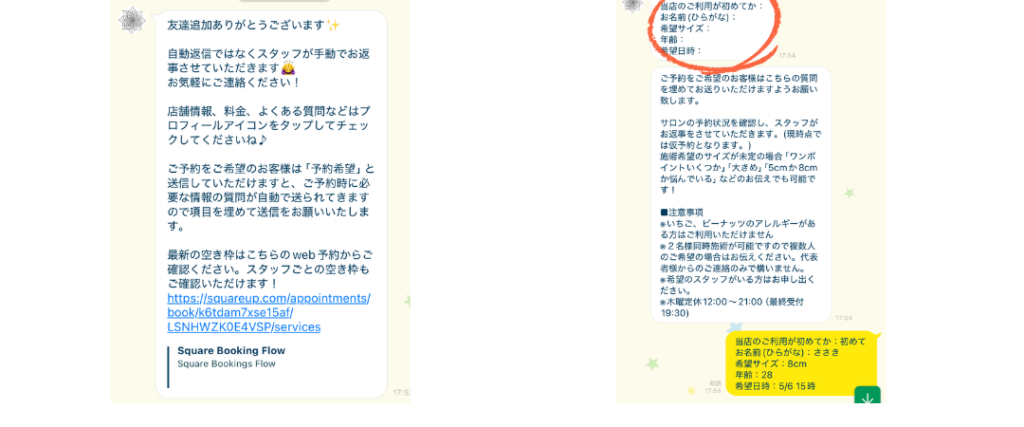
Task: Open the squareup.com/appointments booking link
Action: [x=269, y=312]
